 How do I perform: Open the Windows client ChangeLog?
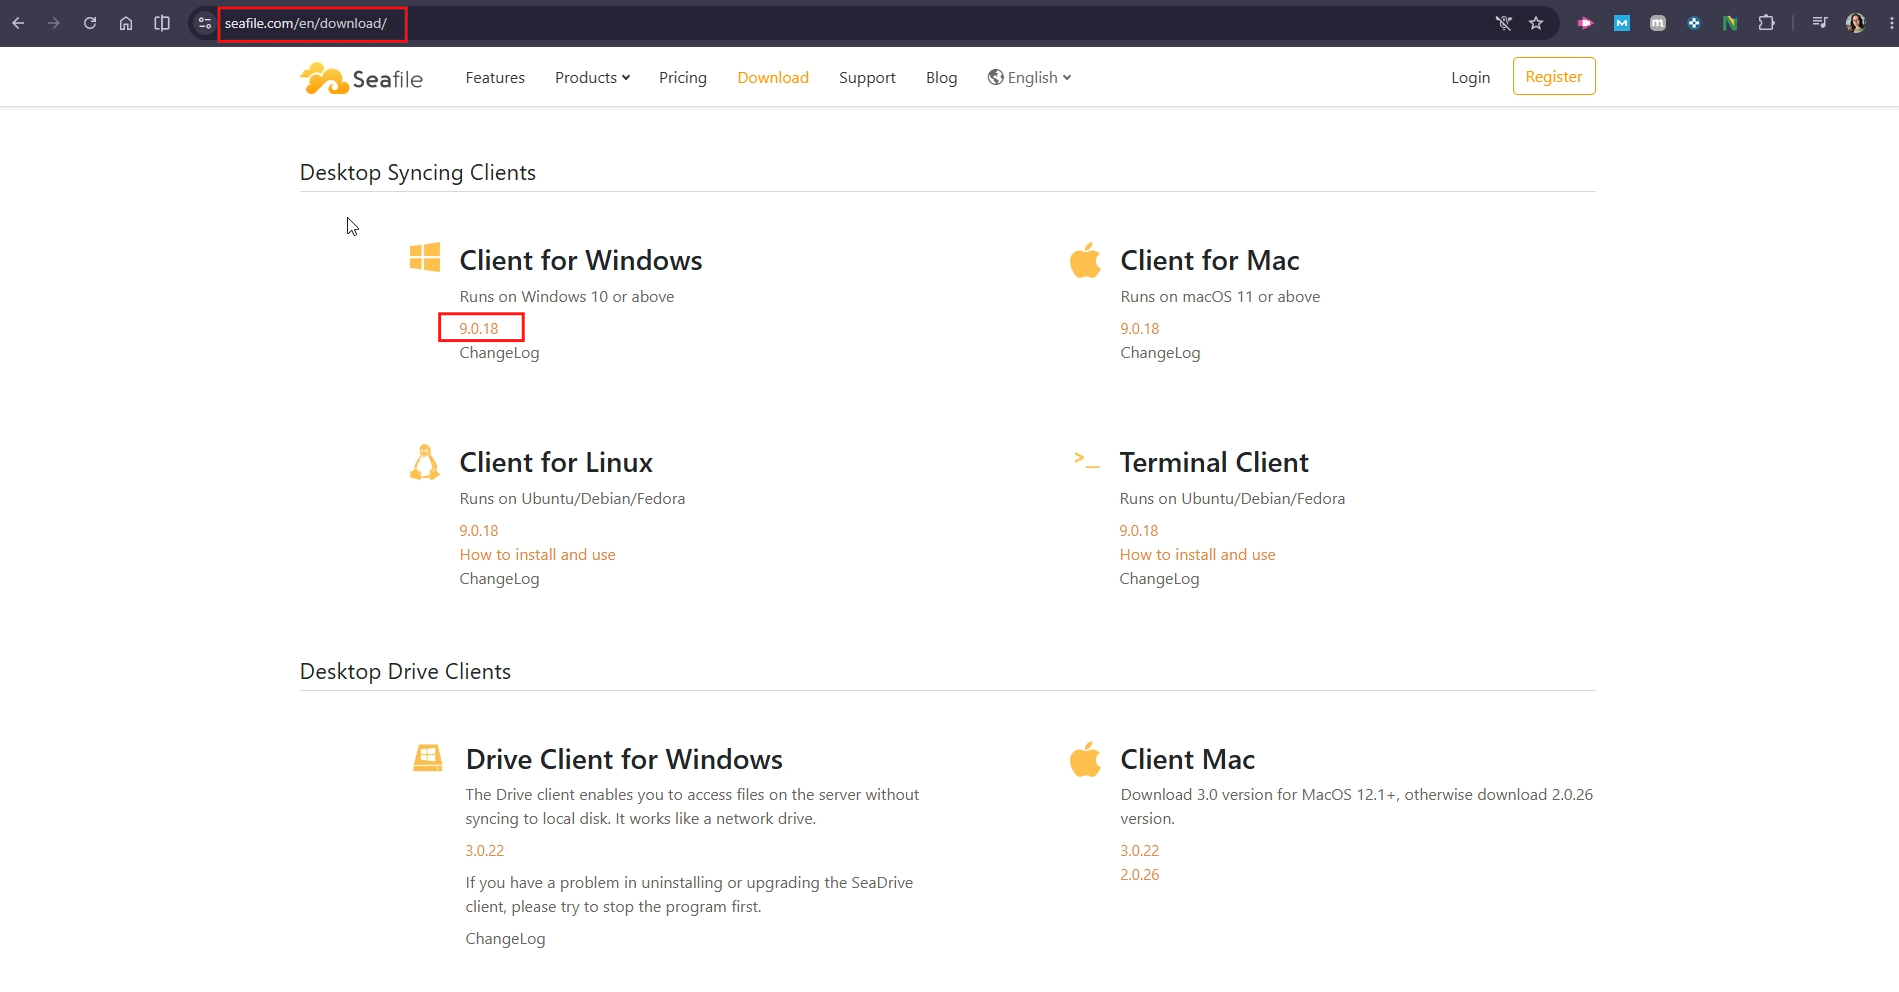499,353
